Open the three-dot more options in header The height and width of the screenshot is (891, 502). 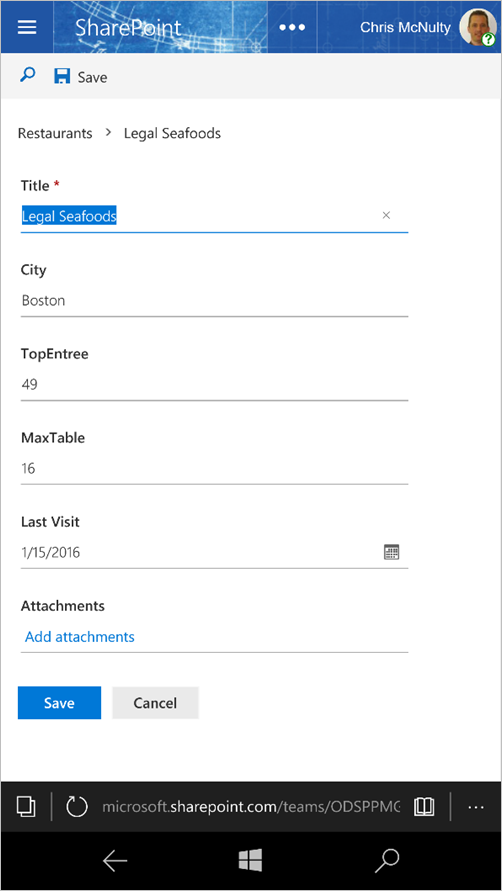(x=292, y=27)
